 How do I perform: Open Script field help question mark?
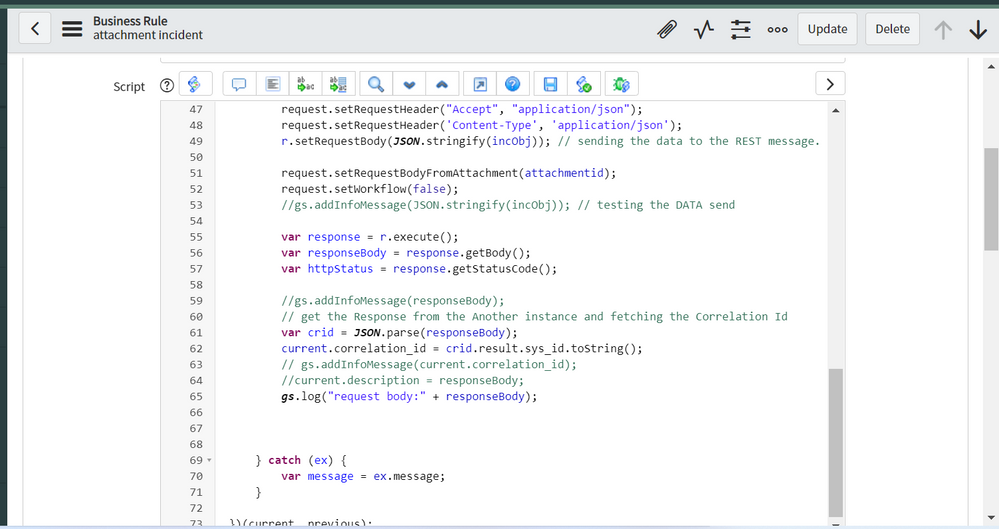(167, 85)
